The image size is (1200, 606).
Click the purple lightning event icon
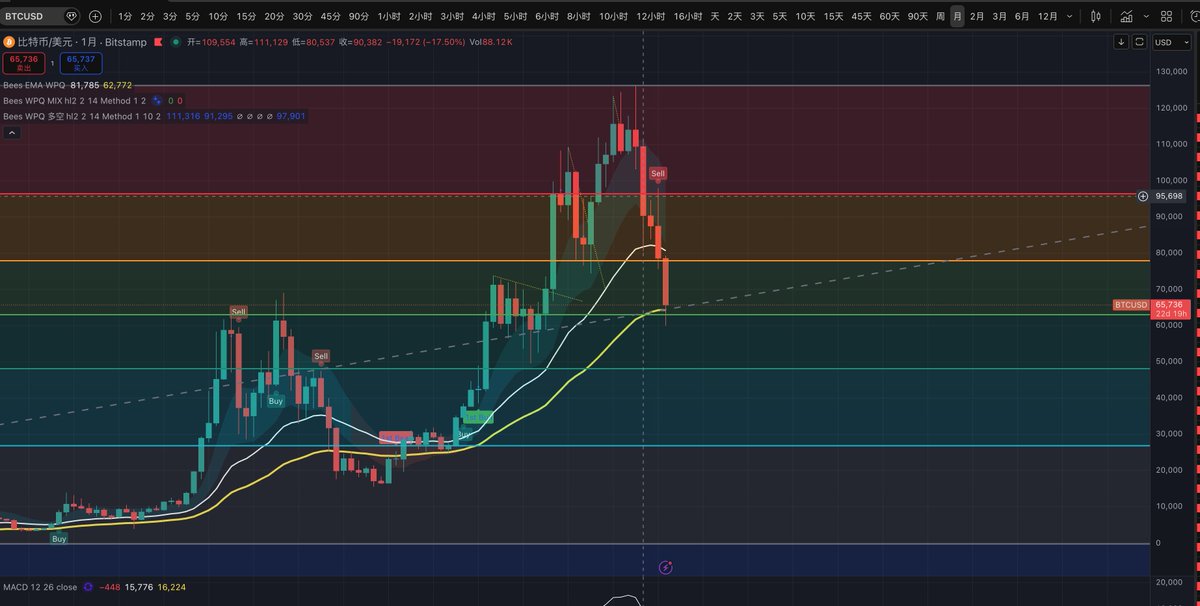(666, 567)
